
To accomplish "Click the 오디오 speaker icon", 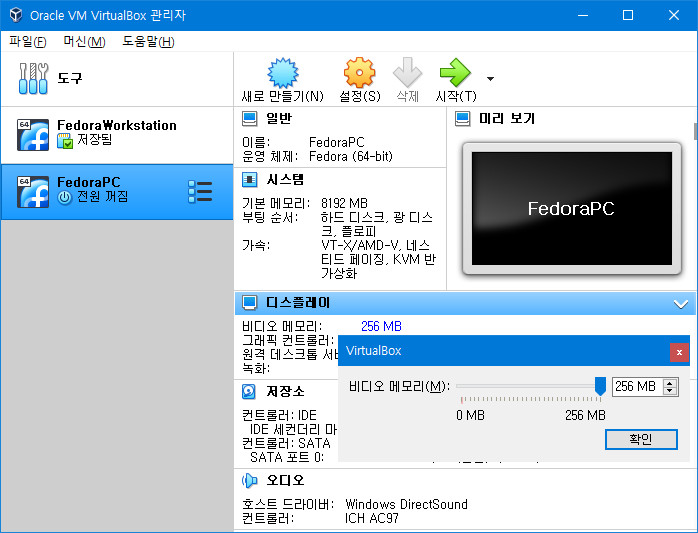I will pos(249,480).
